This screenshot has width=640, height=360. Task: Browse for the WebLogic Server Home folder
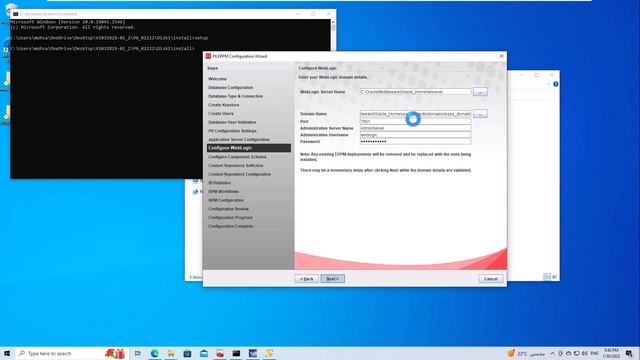(480, 92)
